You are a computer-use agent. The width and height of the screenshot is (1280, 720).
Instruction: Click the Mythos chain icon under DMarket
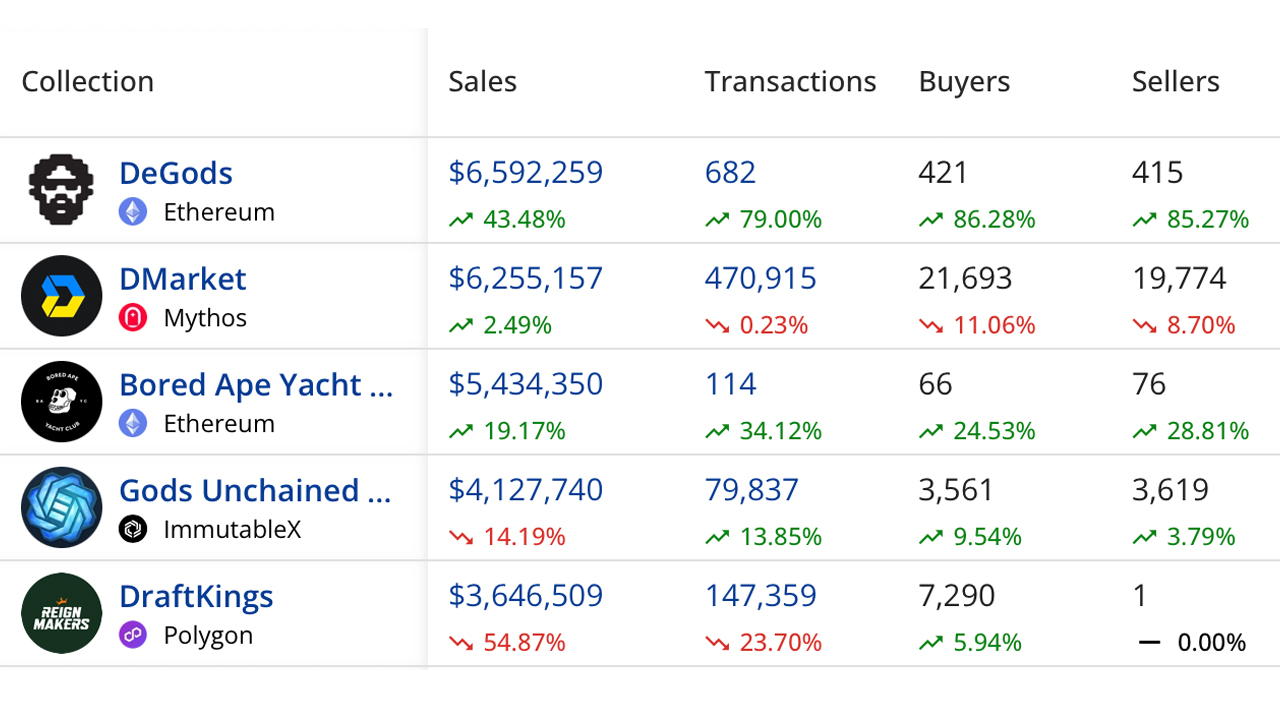[132, 318]
